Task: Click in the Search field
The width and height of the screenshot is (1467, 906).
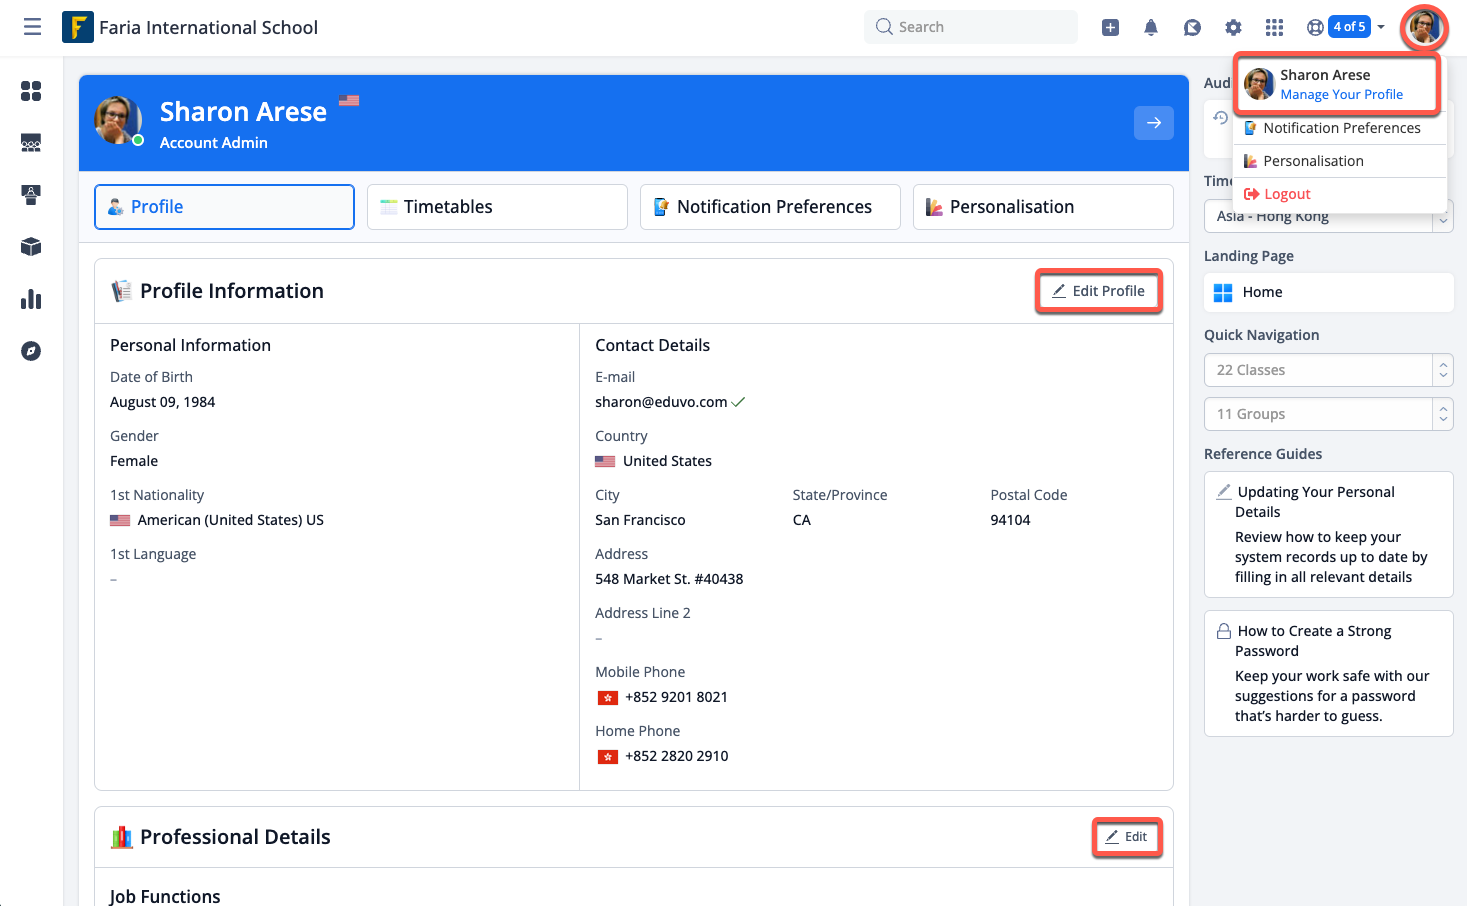Action: point(970,27)
